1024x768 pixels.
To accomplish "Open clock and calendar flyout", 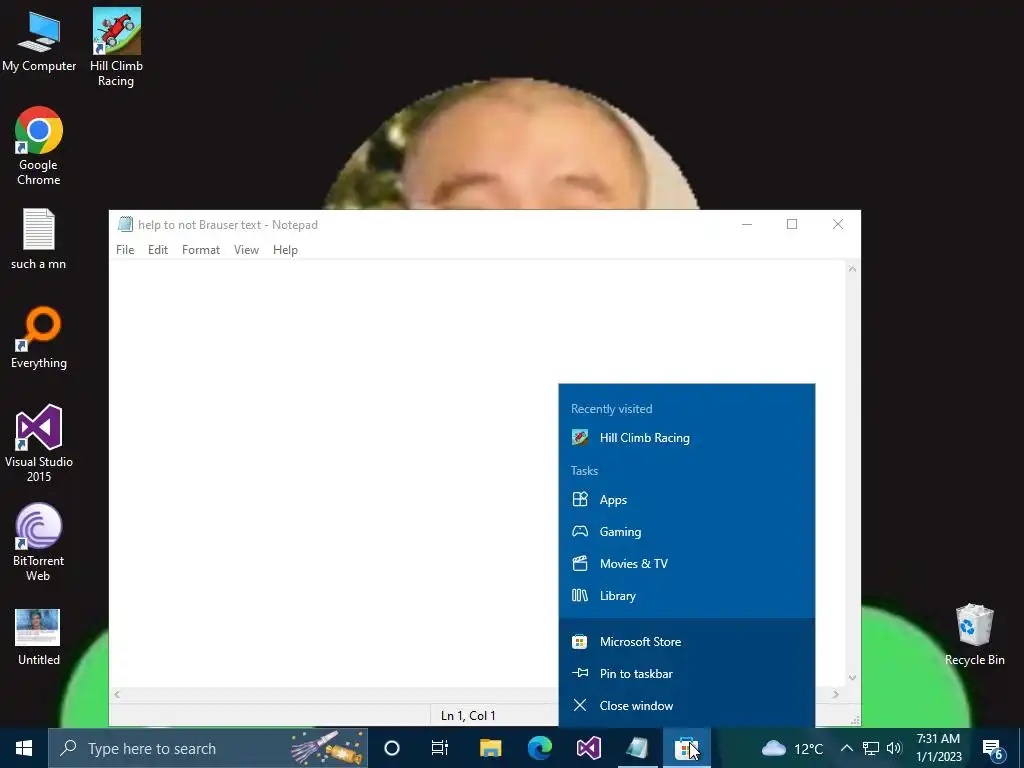I will (x=938, y=748).
